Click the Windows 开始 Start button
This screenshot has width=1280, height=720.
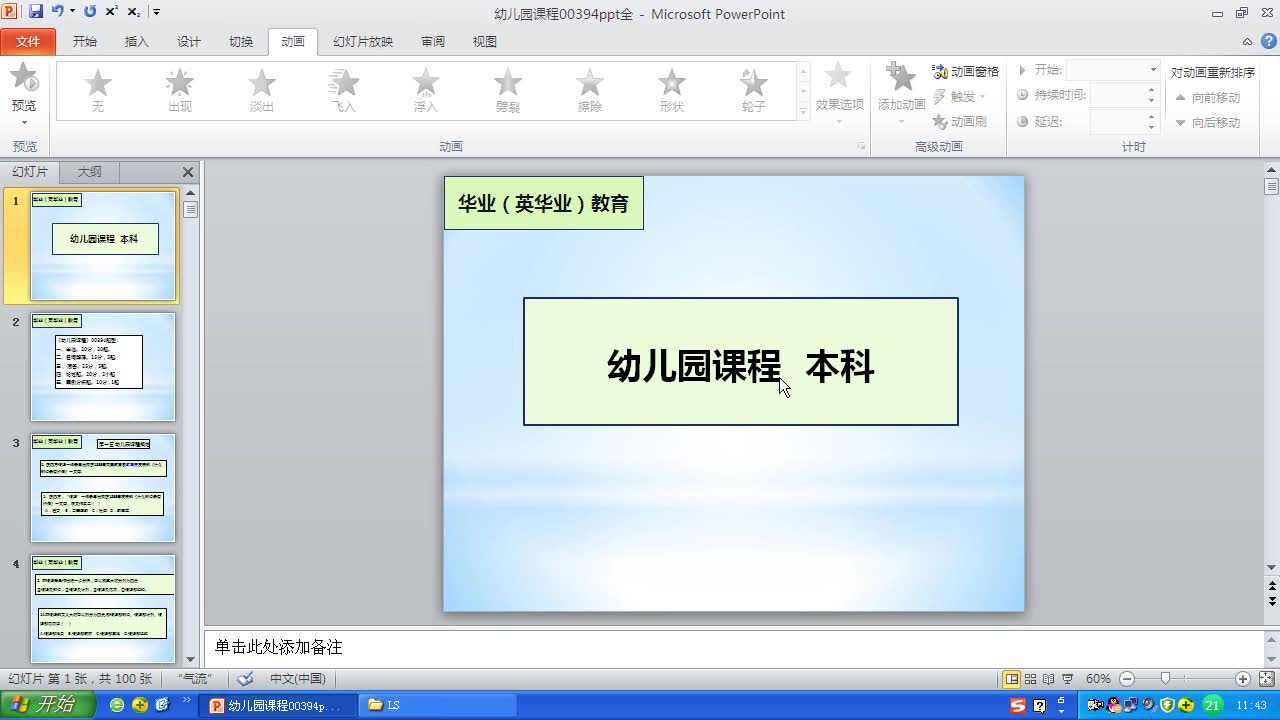(x=48, y=705)
